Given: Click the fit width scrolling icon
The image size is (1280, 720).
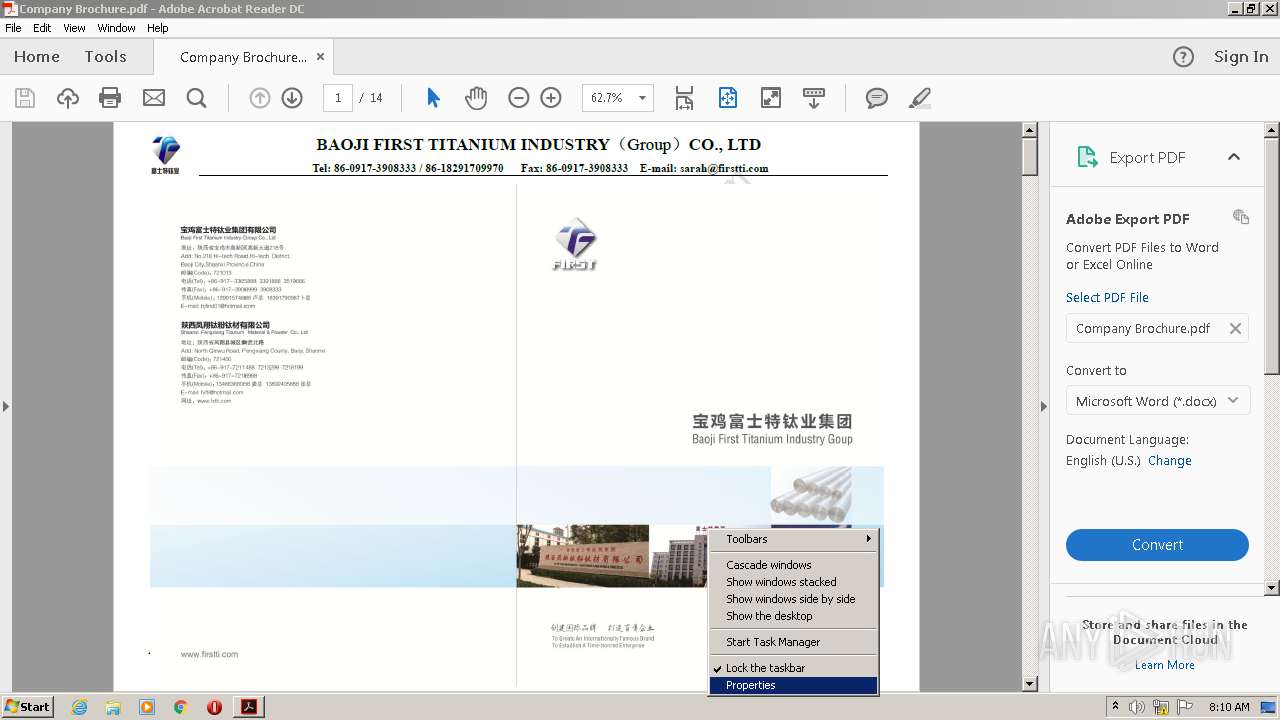Looking at the screenshot, I should pos(684,98).
